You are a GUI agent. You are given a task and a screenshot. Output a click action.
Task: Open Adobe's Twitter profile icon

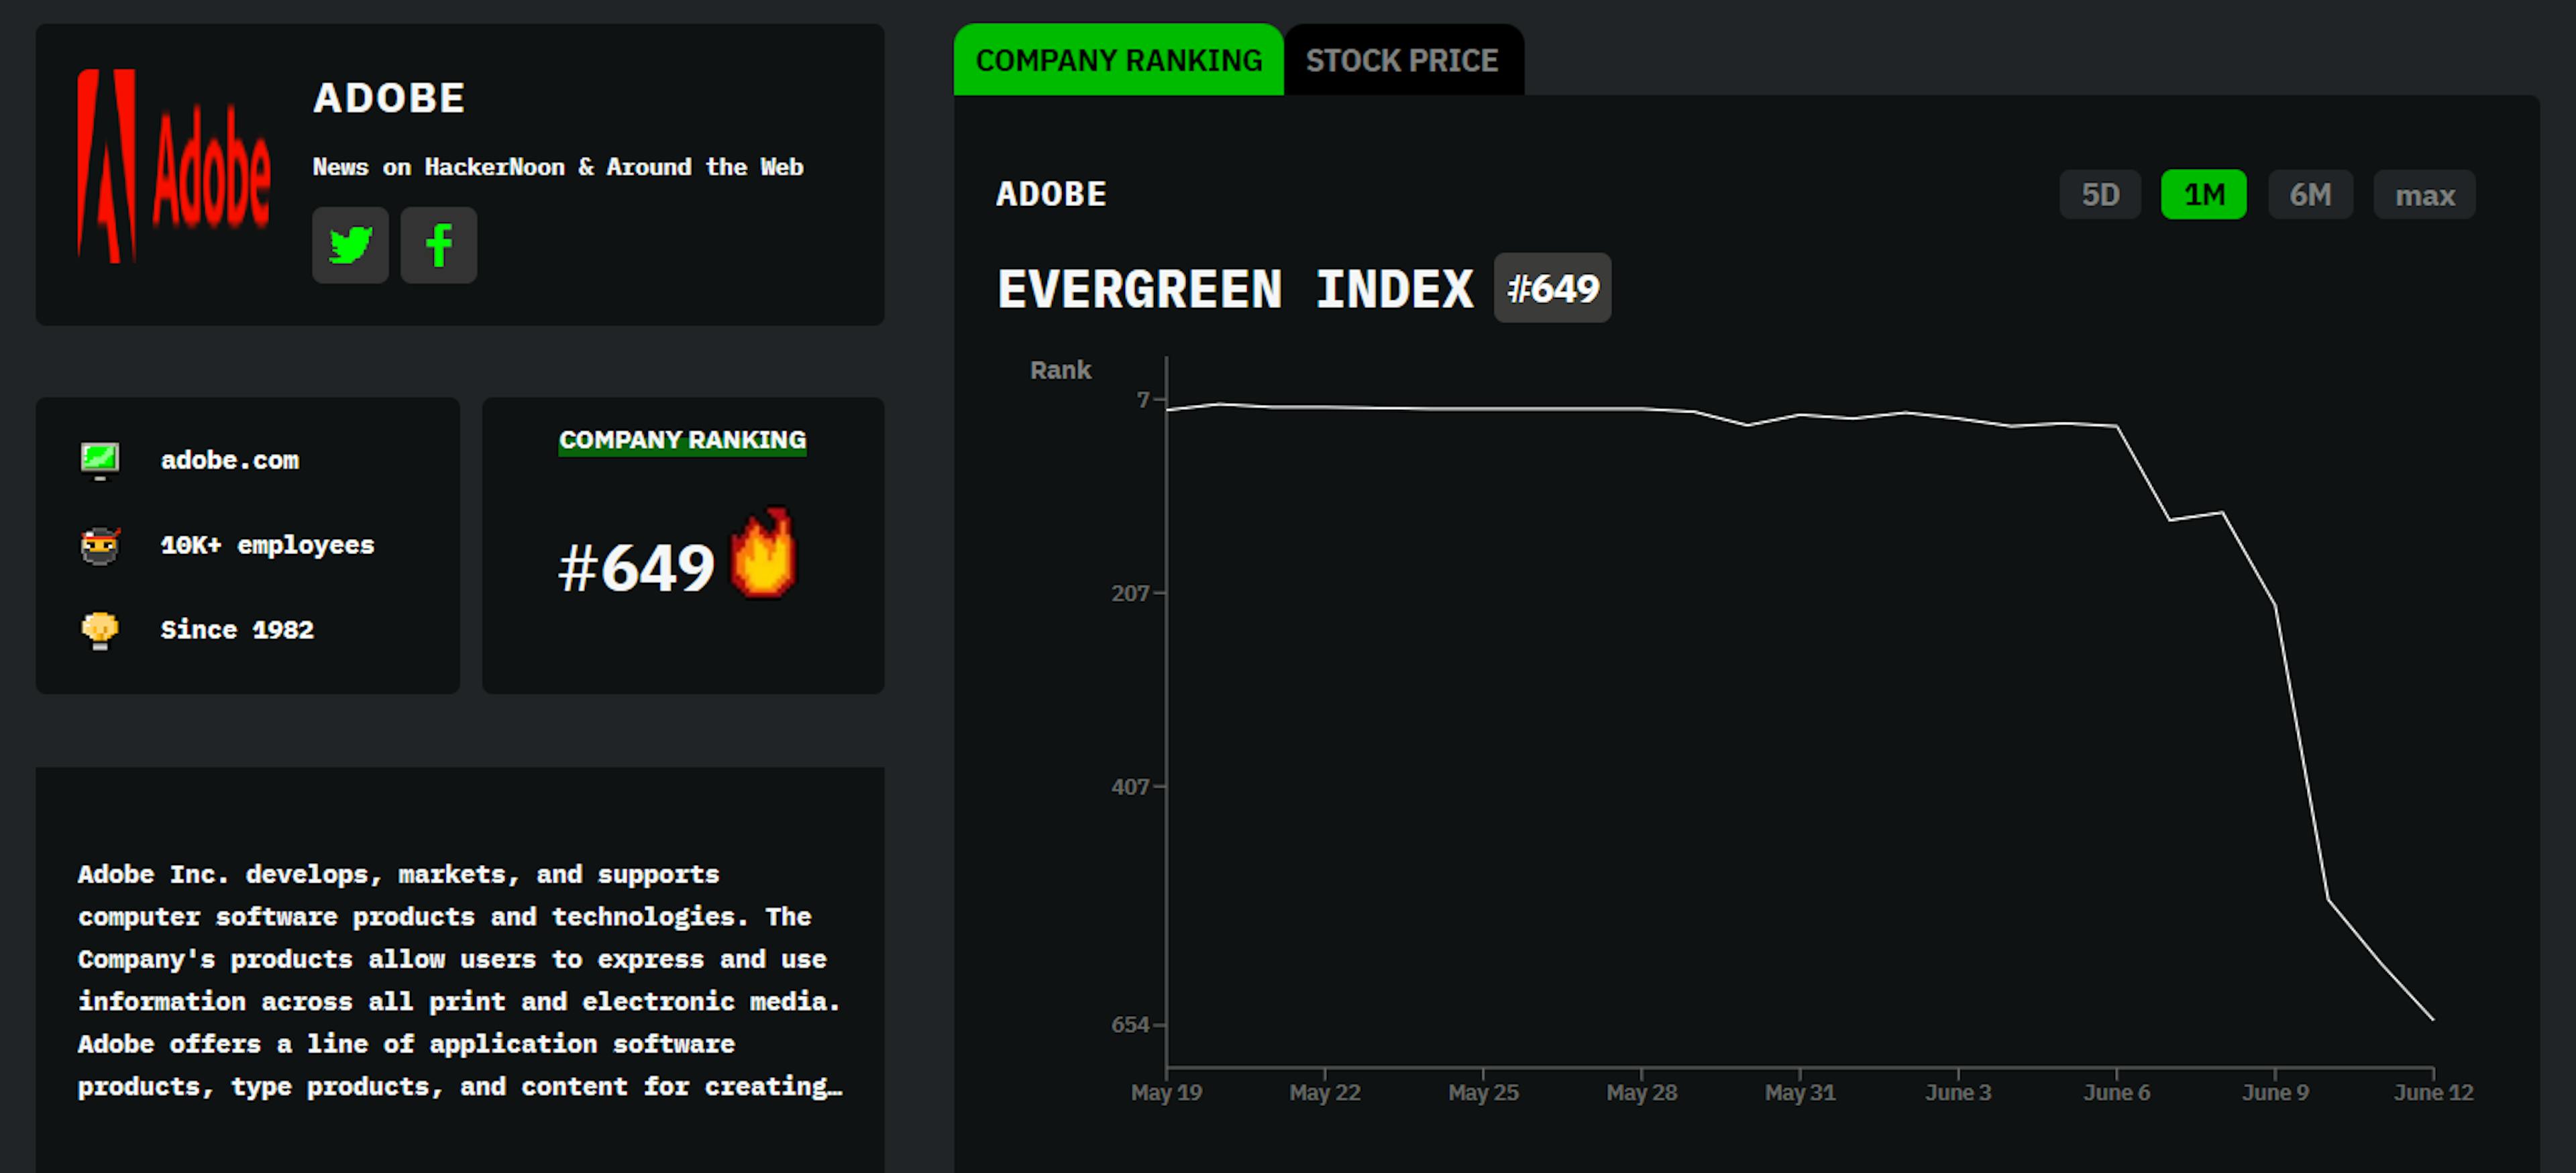click(350, 245)
